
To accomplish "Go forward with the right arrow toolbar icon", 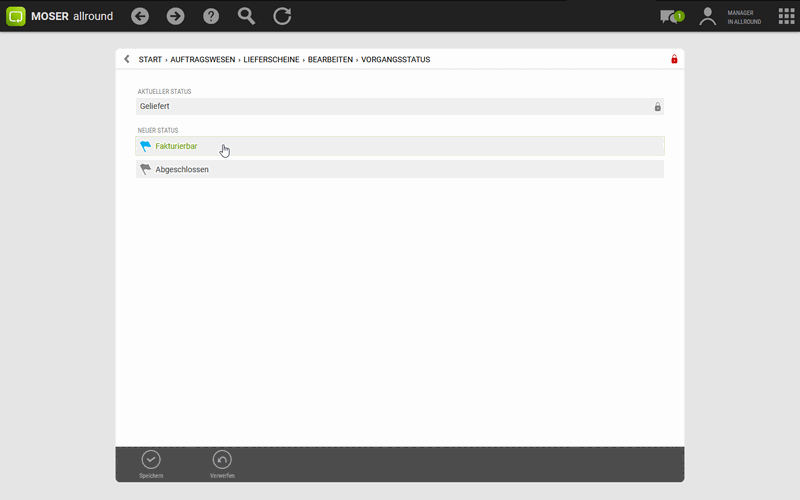I will (176, 16).
